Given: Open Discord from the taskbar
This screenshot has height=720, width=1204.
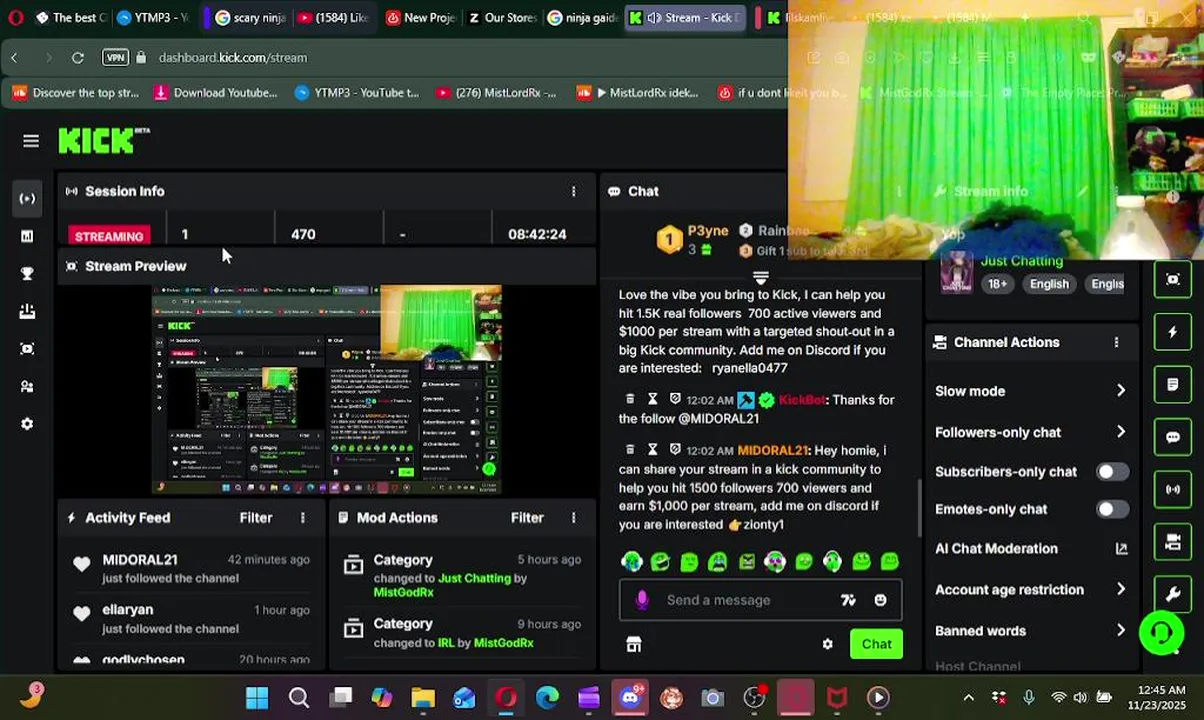Looking at the screenshot, I should click(630, 698).
